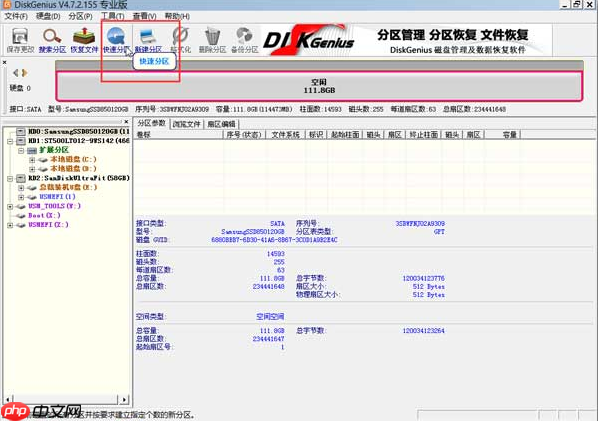
Task: Open the 硬盘(D) menu
Action: (48, 16)
